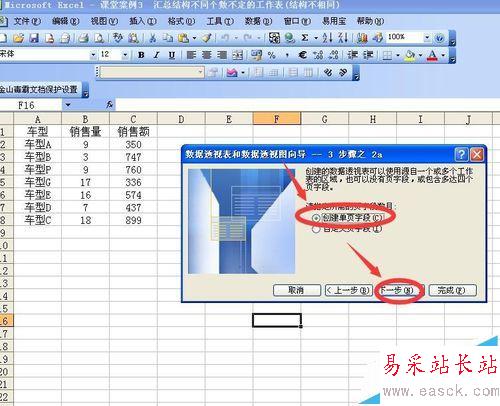Save the workbook with the floppy disk icon

pyautogui.click(x=34, y=38)
